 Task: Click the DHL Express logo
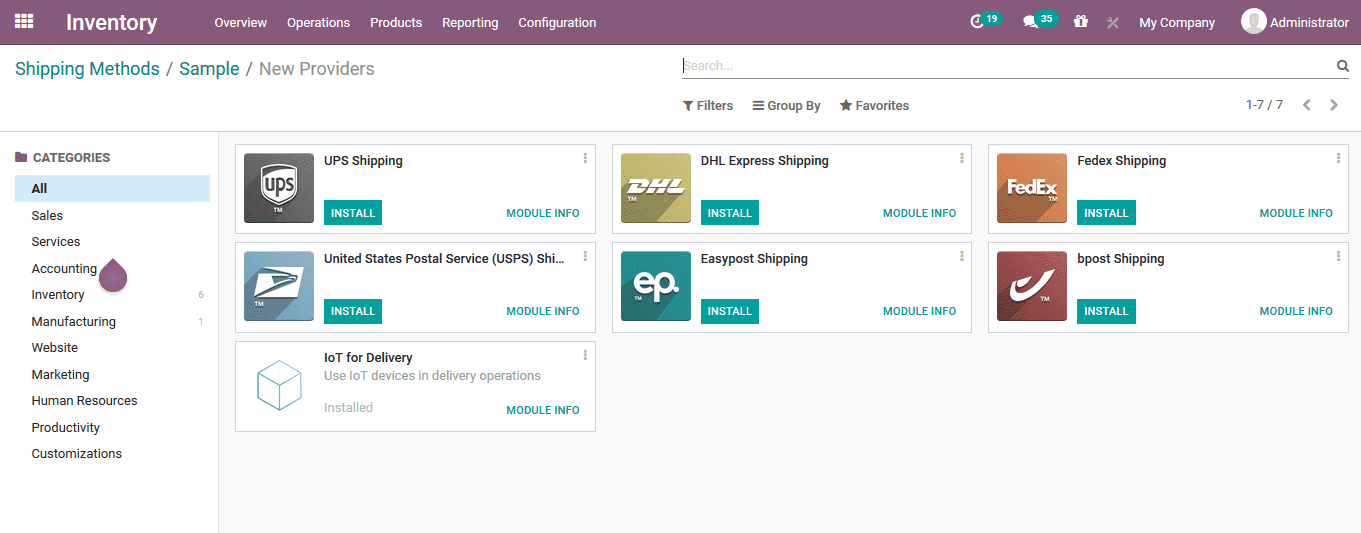pyautogui.click(x=656, y=188)
